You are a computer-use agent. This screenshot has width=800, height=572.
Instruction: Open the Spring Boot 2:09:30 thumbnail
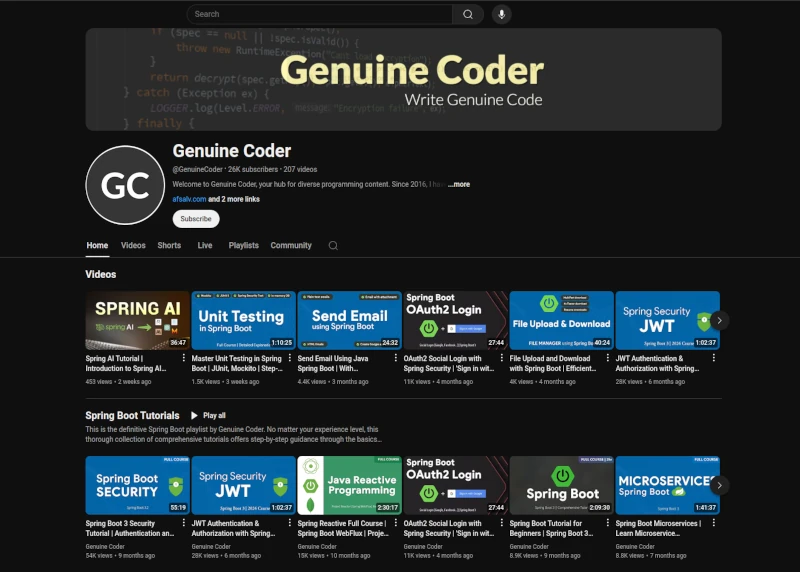561,485
